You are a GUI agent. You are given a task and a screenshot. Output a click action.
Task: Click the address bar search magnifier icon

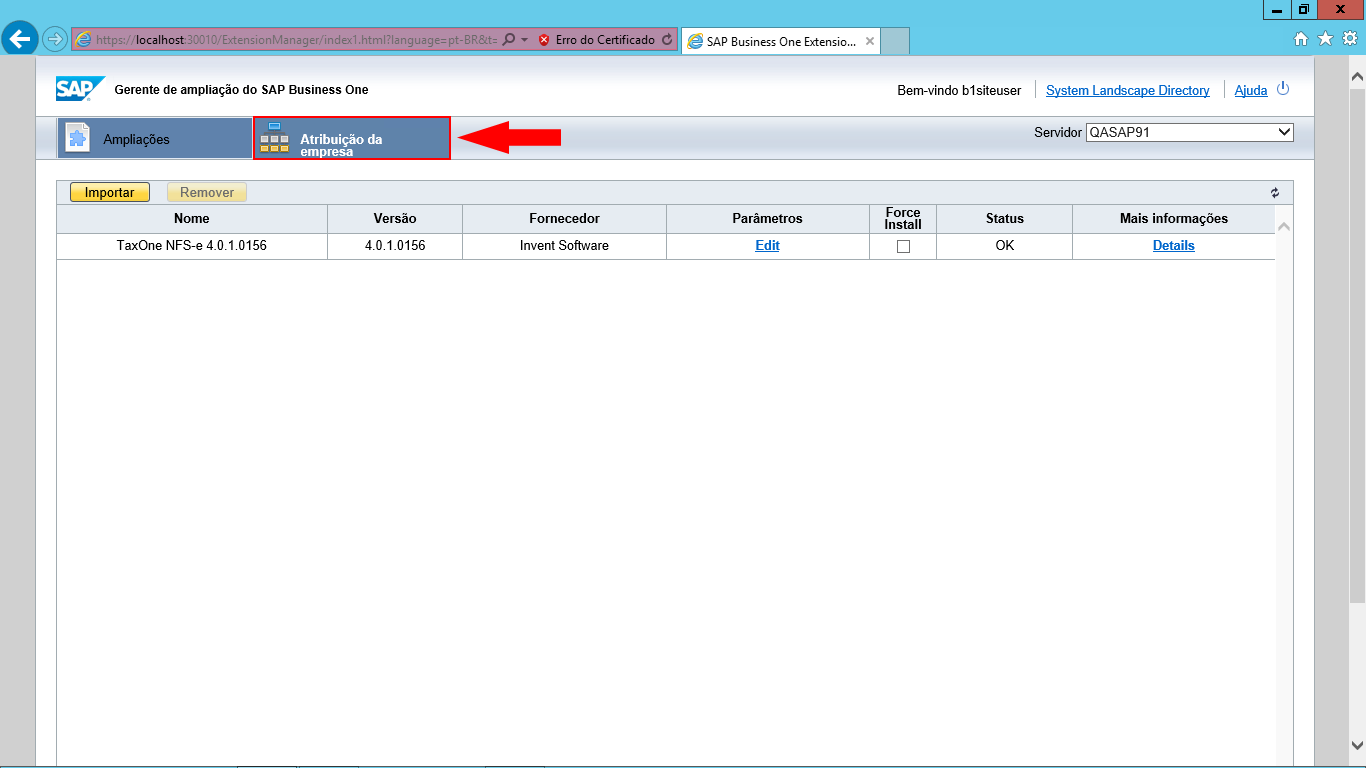(509, 40)
